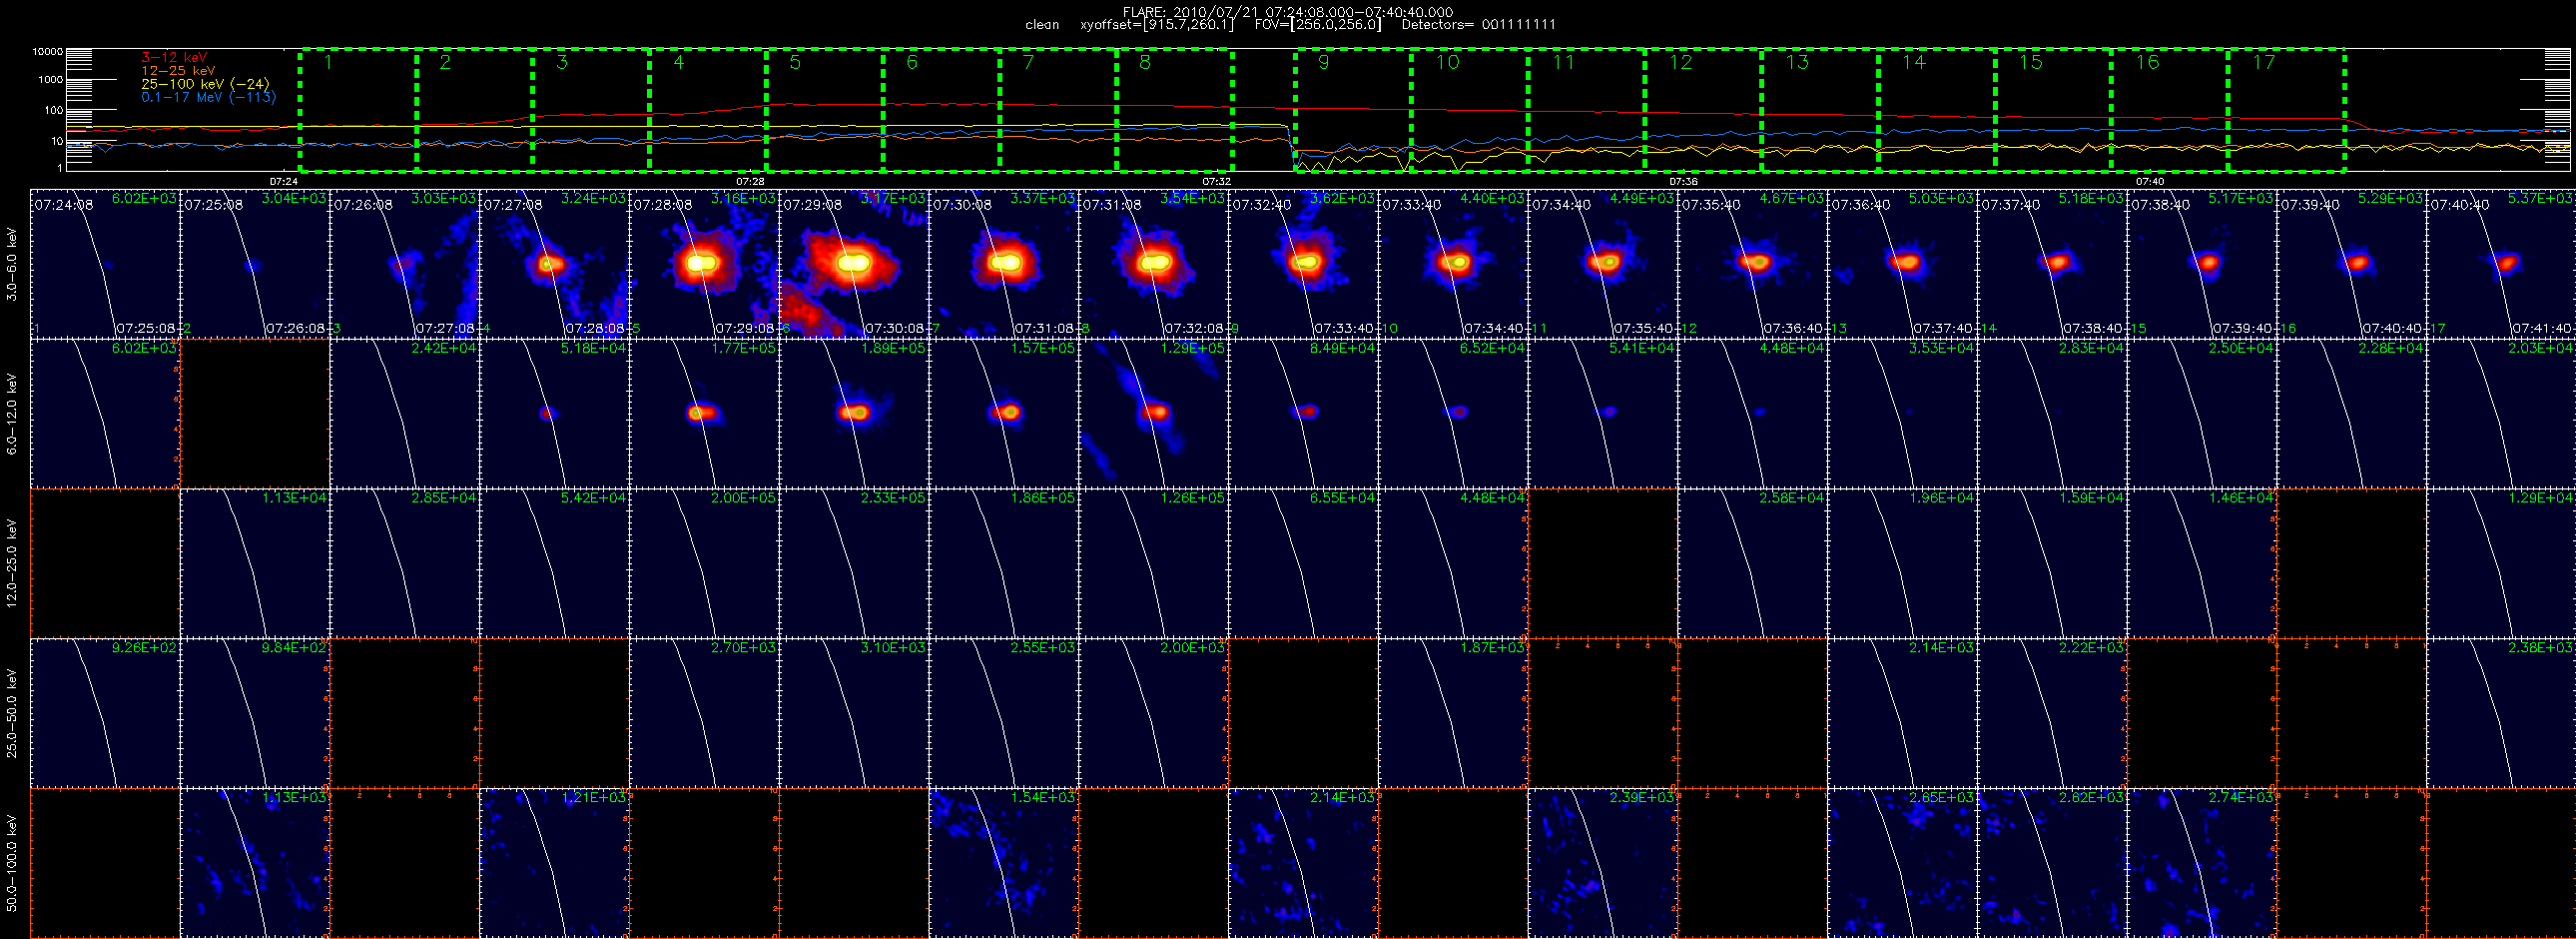Click the "3.0-6.0 keV" row label
This screenshot has height=939, width=2576.
(x=12, y=264)
